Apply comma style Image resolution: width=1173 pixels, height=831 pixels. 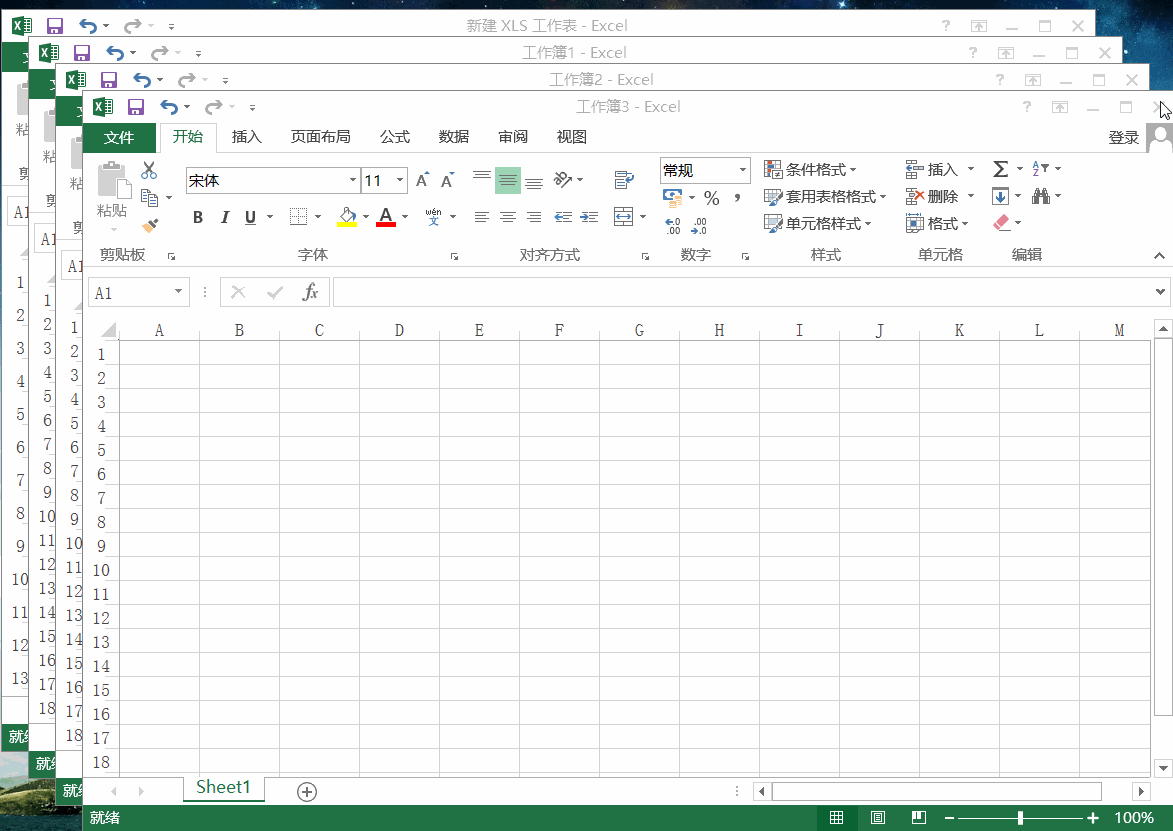(x=738, y=198)
